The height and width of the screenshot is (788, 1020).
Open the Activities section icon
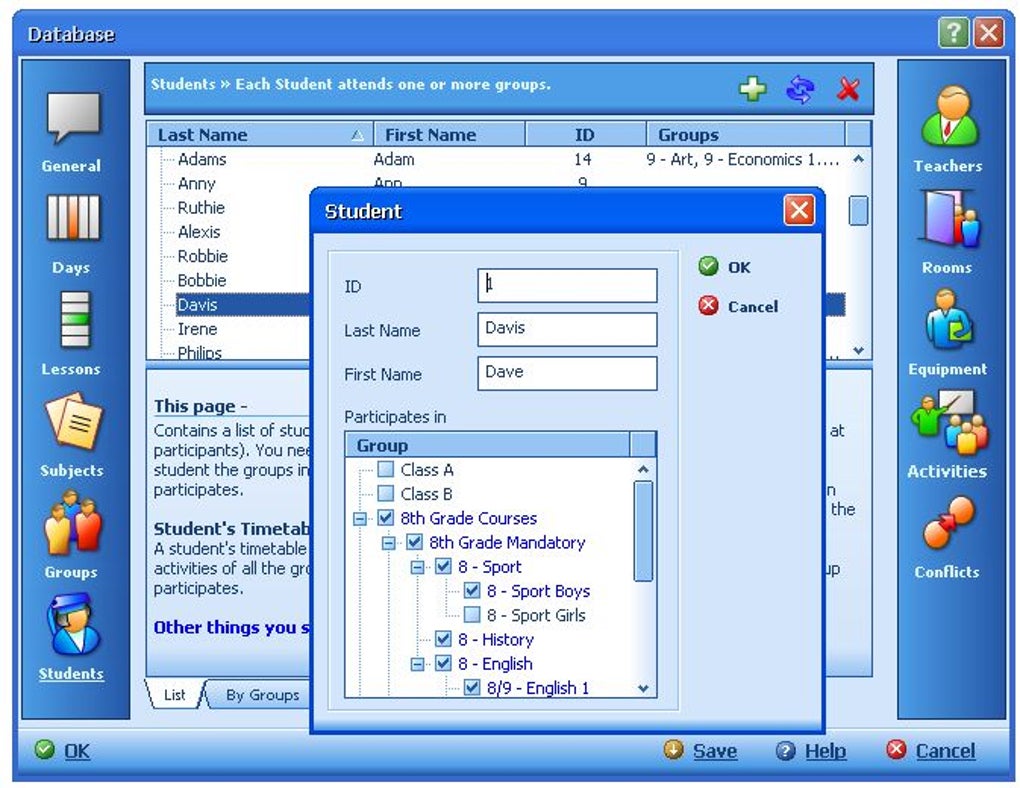(948, 422)
